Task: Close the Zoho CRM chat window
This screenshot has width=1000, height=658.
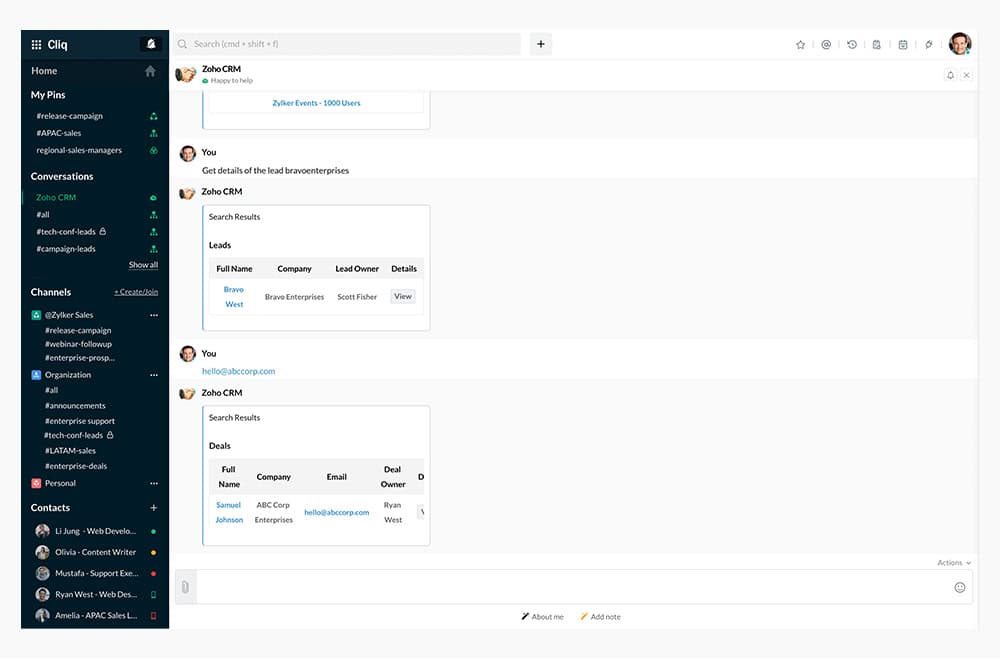Action: tap(966, 75)
